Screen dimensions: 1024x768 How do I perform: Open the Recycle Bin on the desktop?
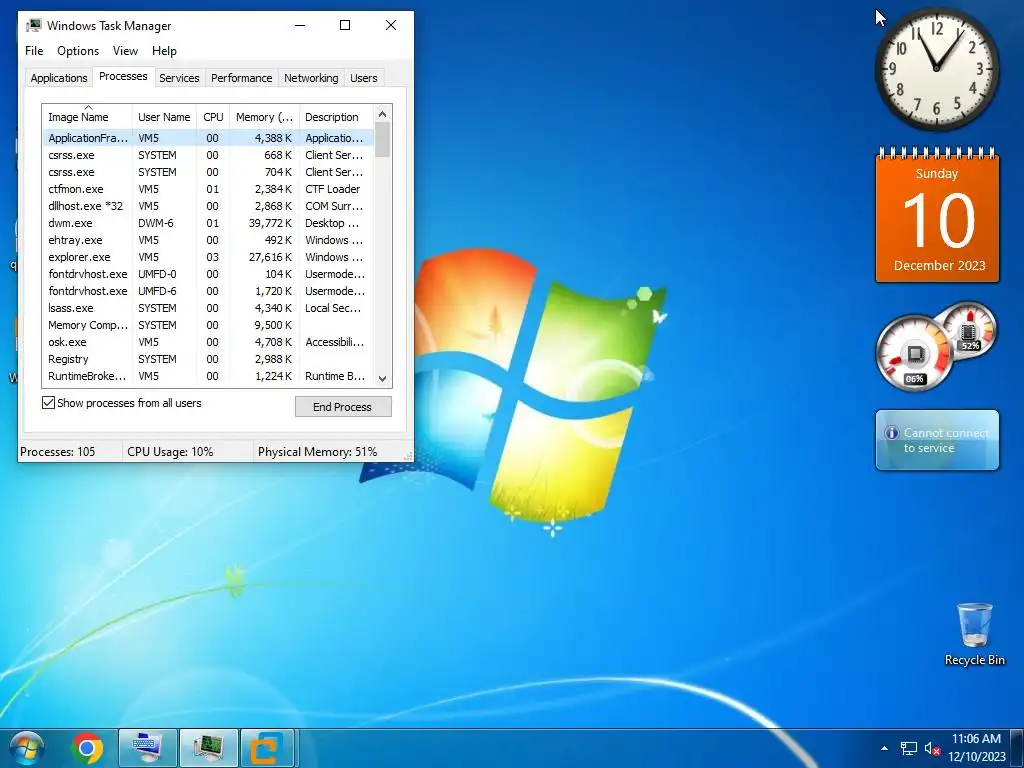(x=974, y=634)
